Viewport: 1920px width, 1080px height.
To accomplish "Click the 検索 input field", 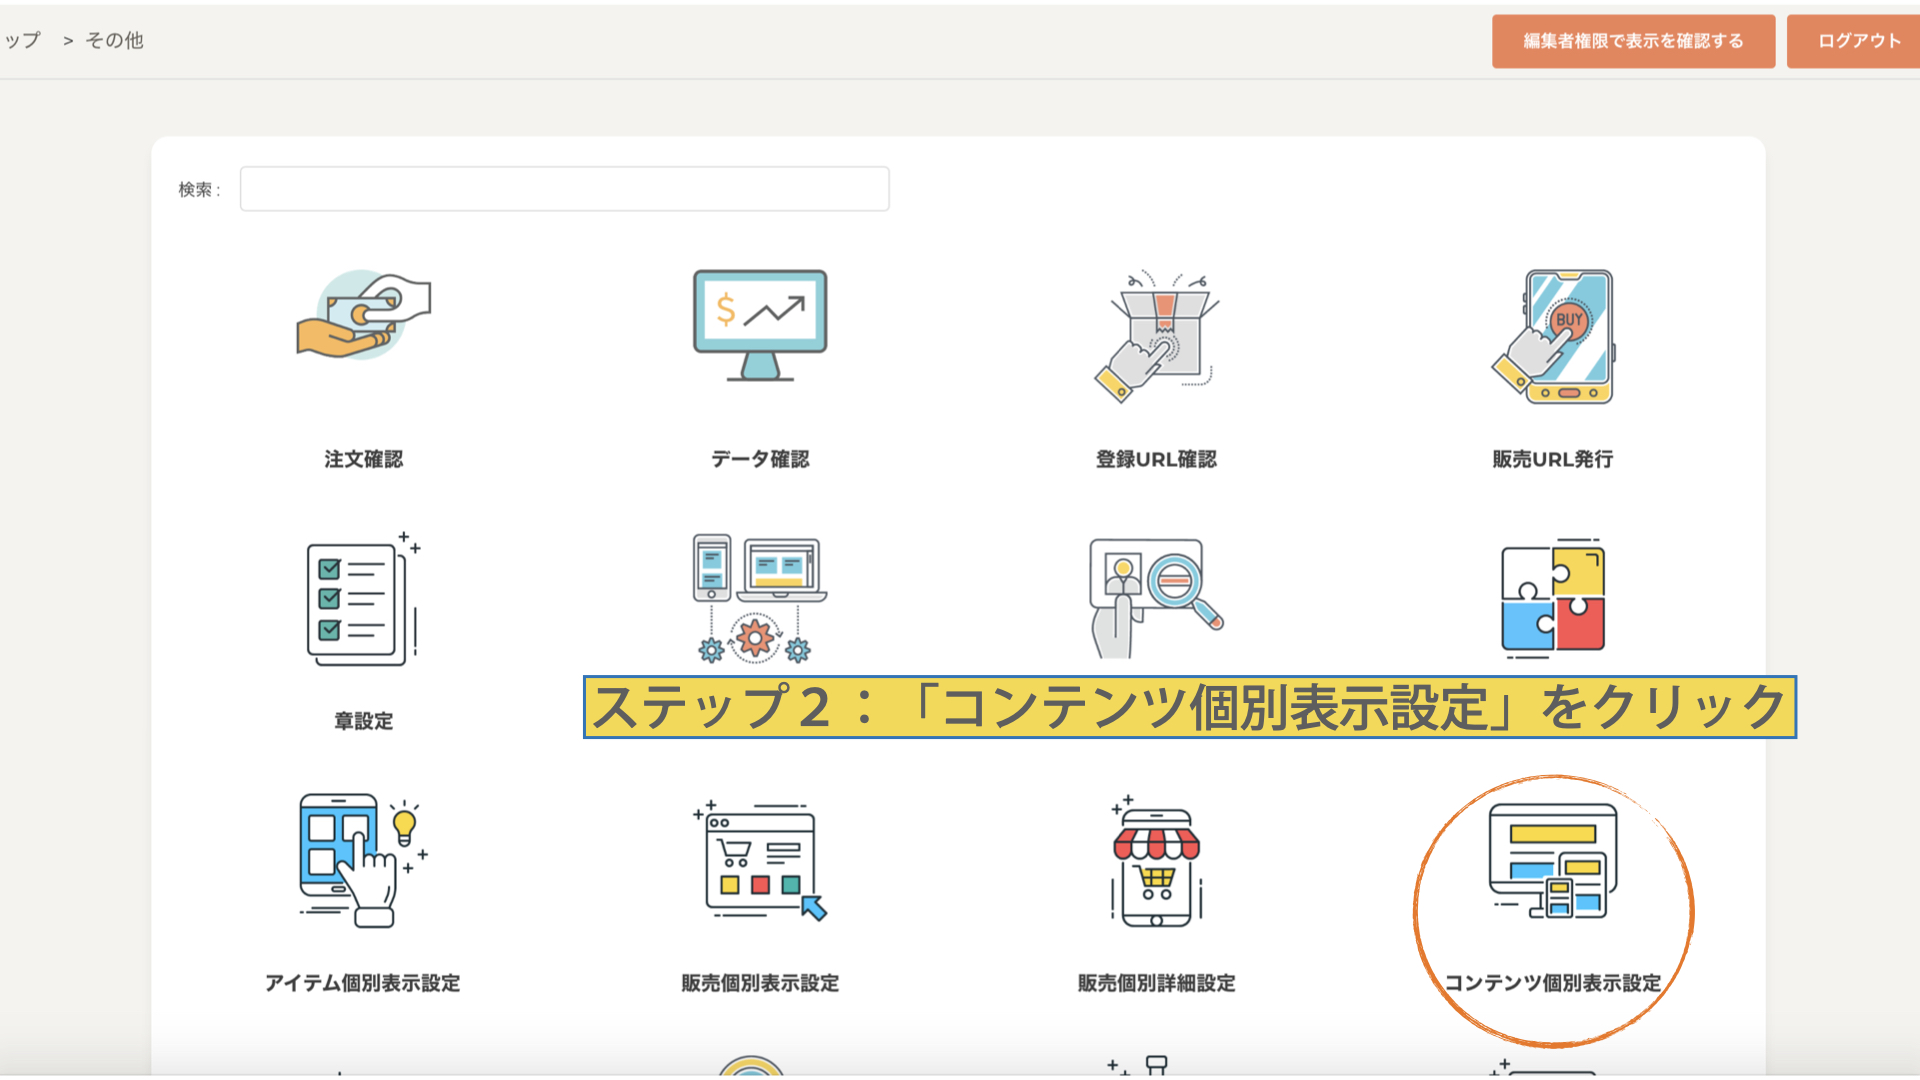I will (x=564, y=189).
